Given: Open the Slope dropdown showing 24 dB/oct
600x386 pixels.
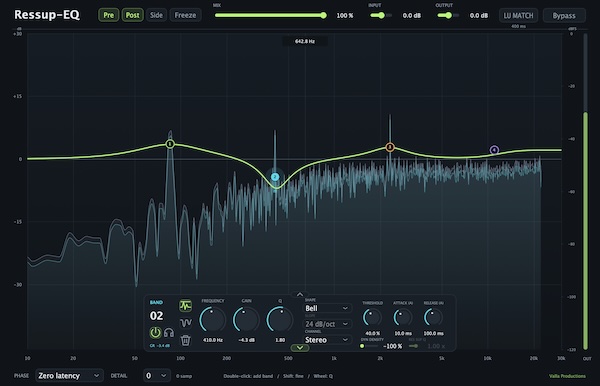Looking at the screenshot, I should tap(327, 324).
